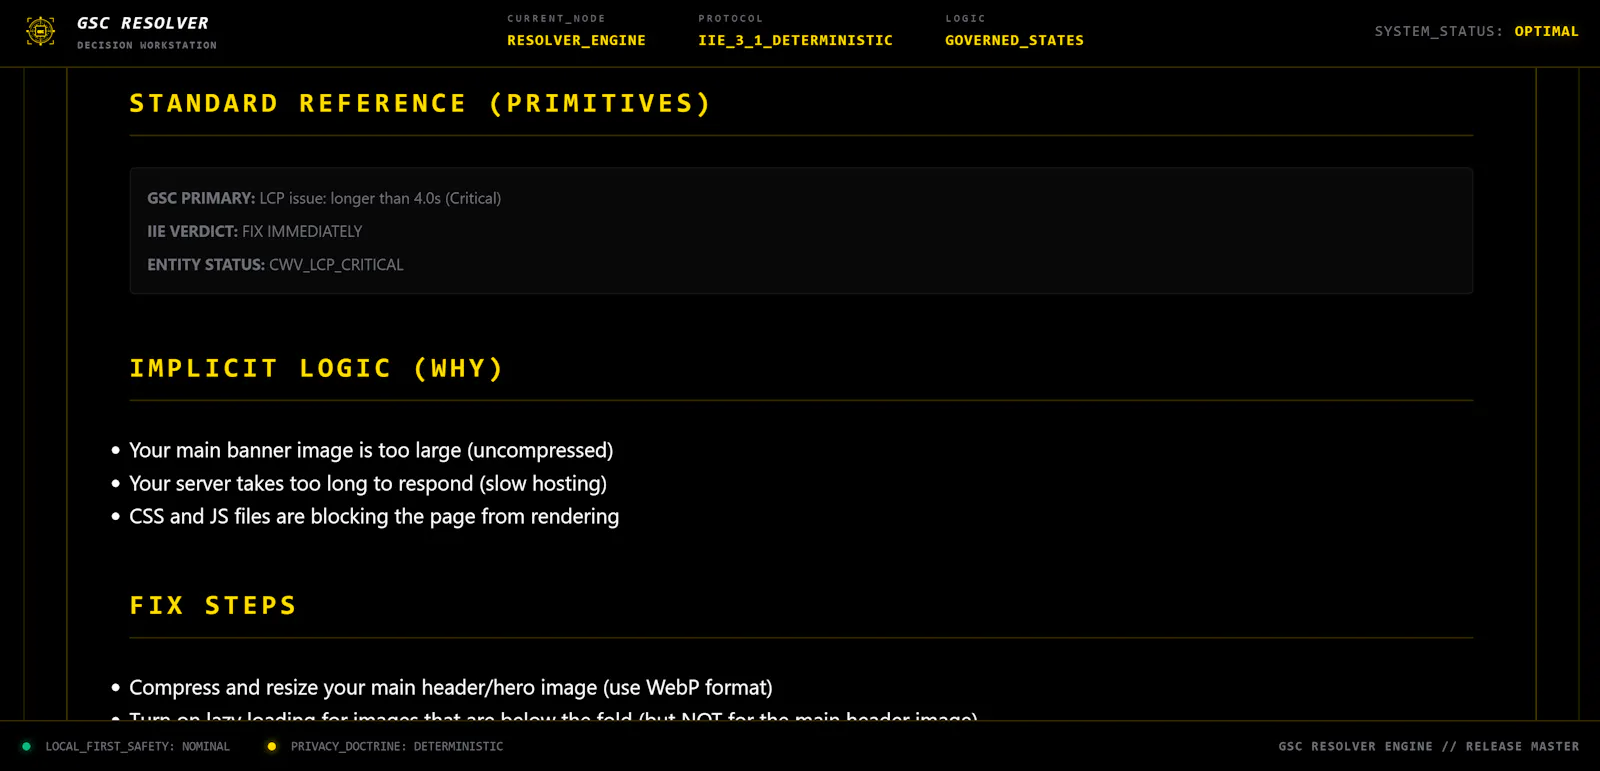The width and height of the screenshot is (1600, 771).
Task: Click the green LOCAL_FIRST_SAFETY status dot
Action: 26,746
